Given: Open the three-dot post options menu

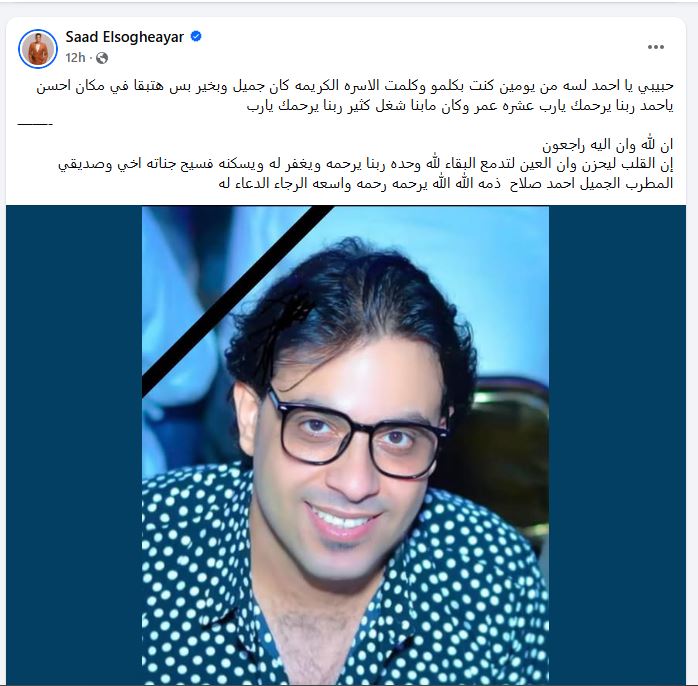Looking at the screenshot, I should (656, 47).
